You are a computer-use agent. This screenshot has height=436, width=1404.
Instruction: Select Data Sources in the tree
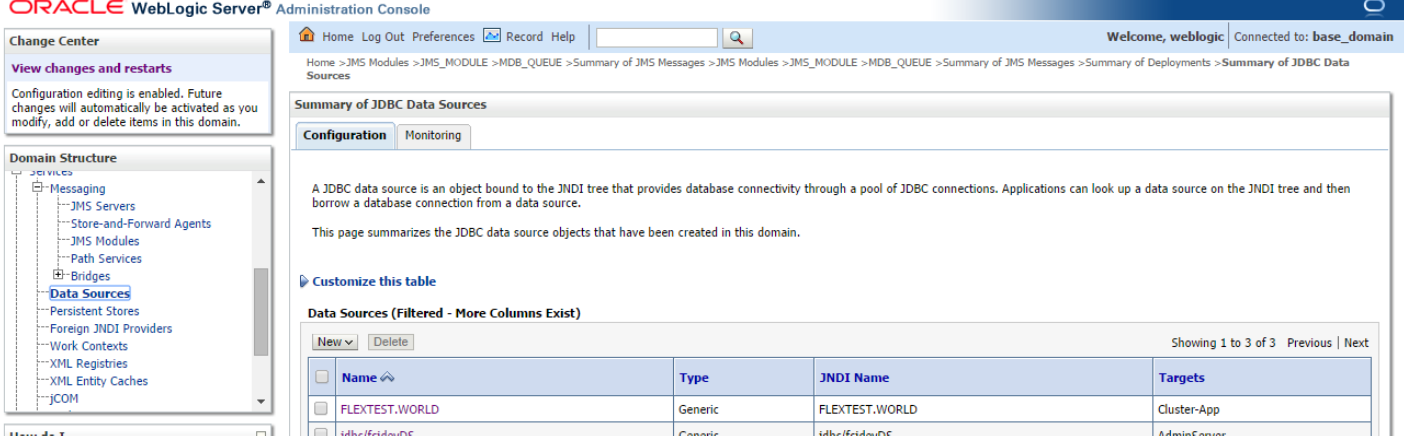click(x=90, y=294)
